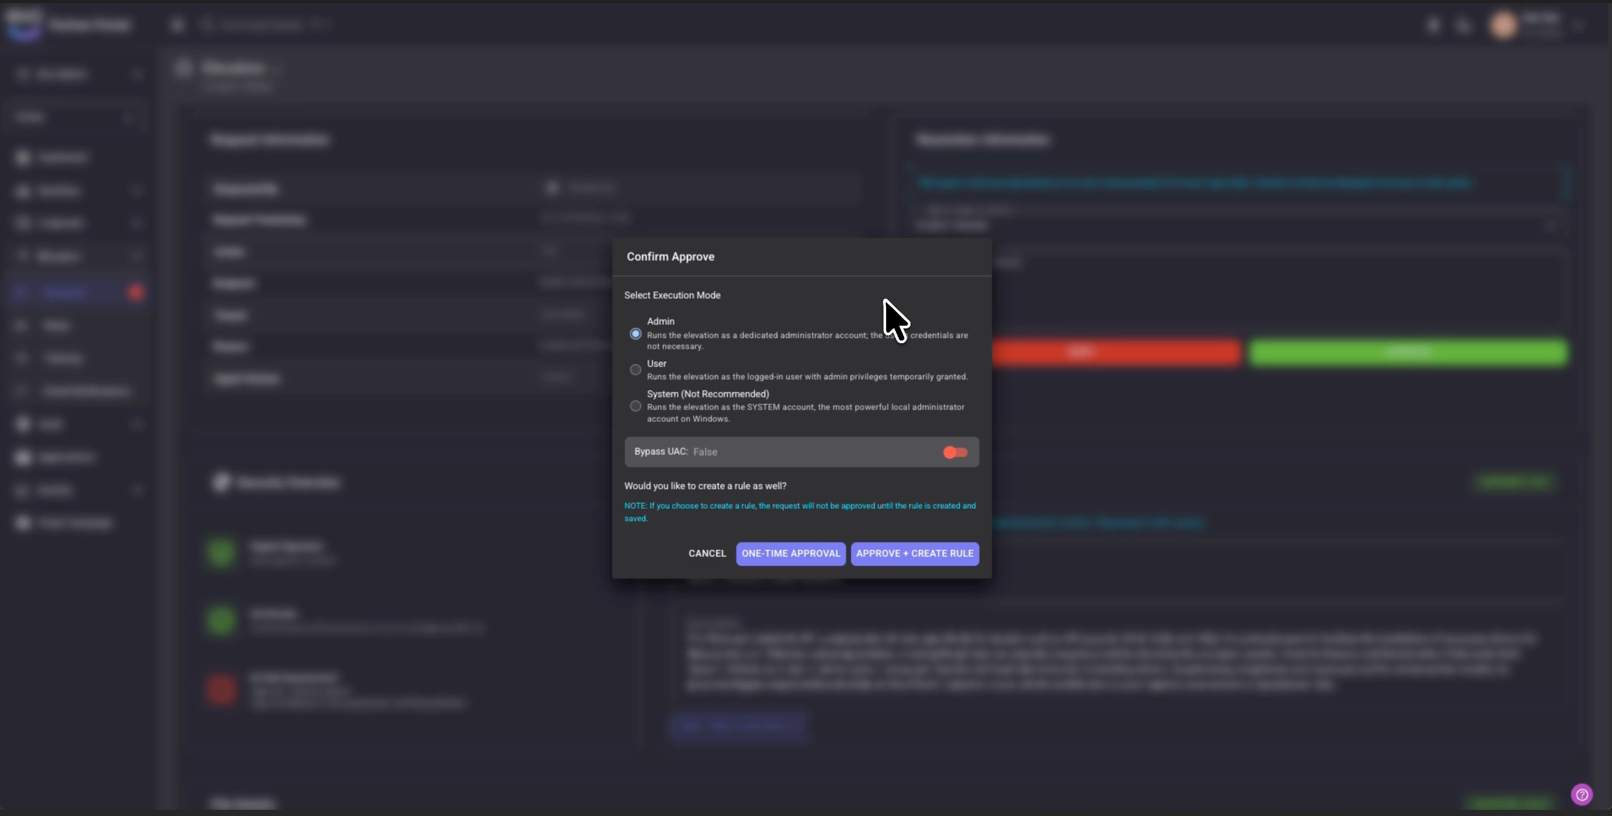The height and width of the screenshot is (816, 1612).
Task: Expand the user profile dropdown arrow
Action: (1578, 25)
